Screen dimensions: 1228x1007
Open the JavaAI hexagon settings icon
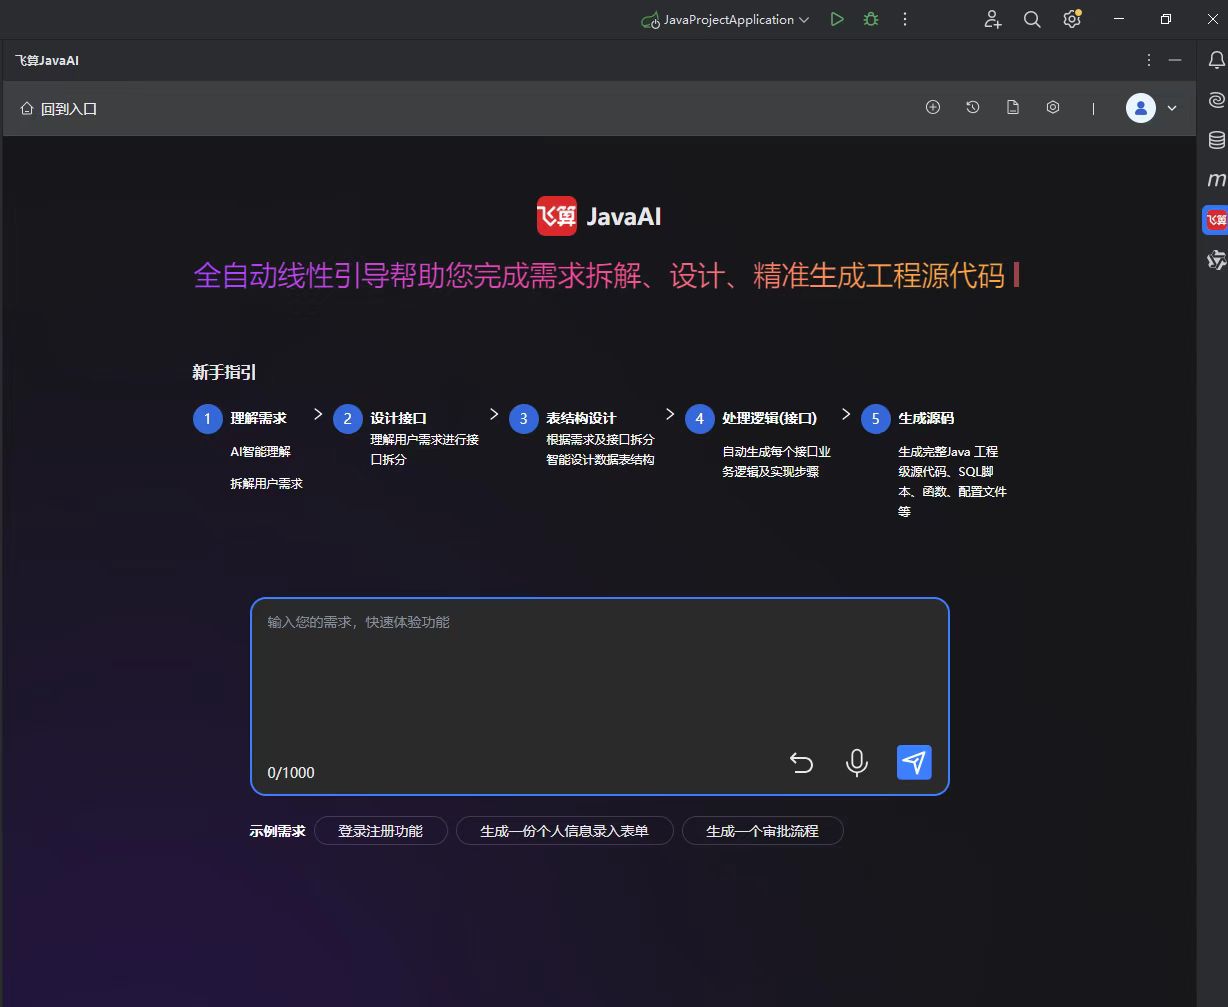point(1053,107)
